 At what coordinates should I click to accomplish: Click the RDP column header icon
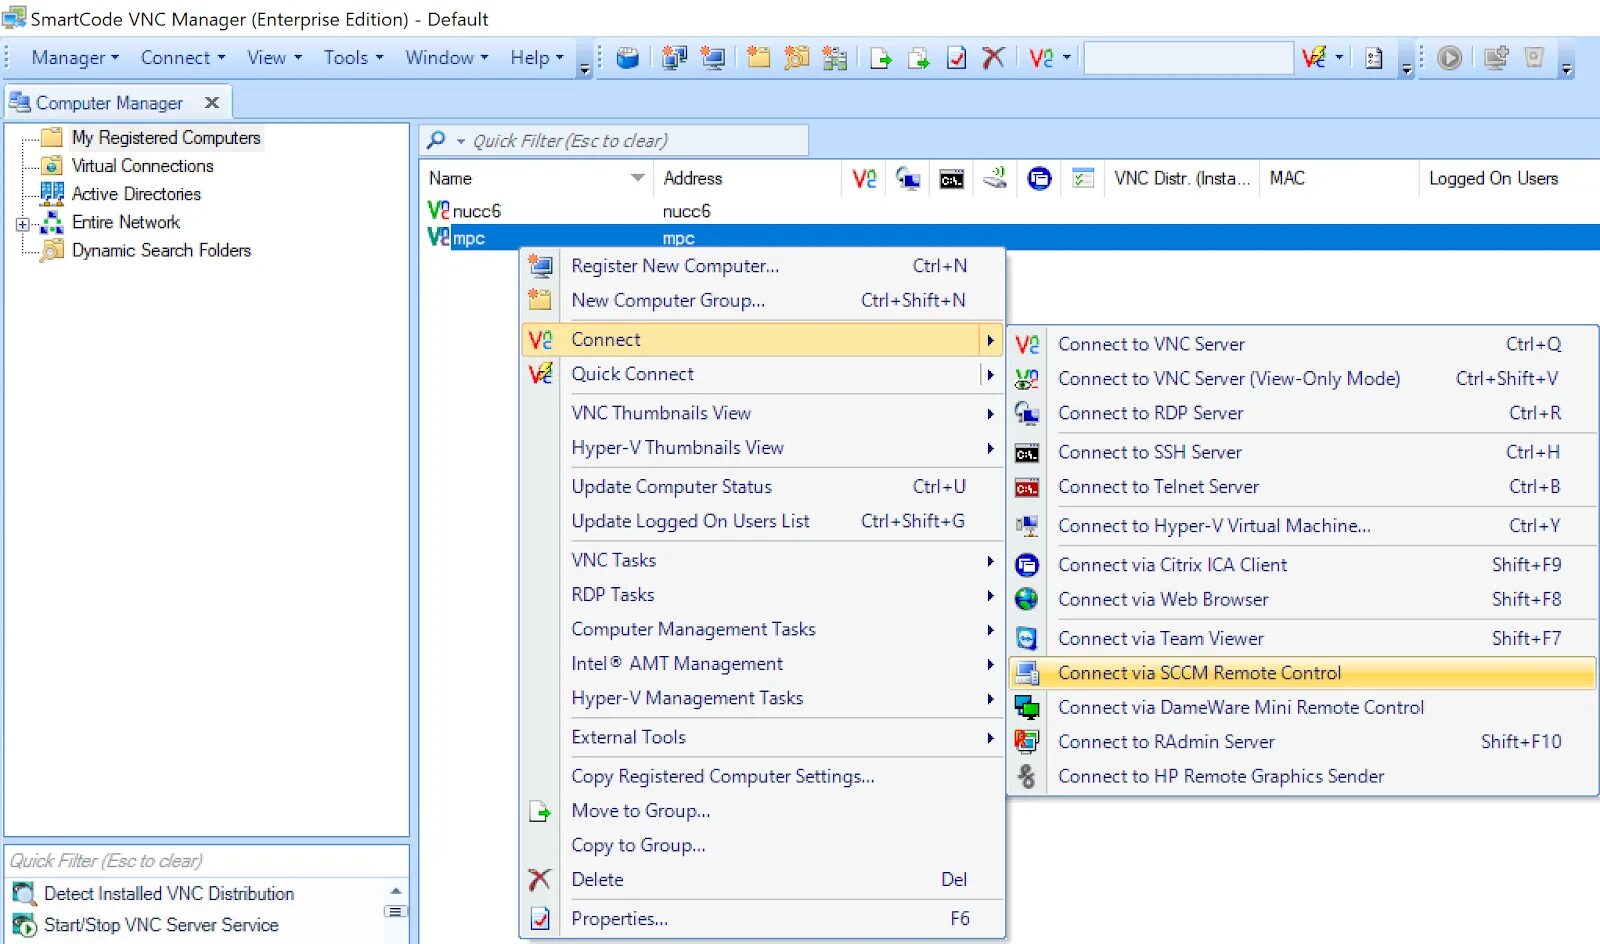click(908, 178)
